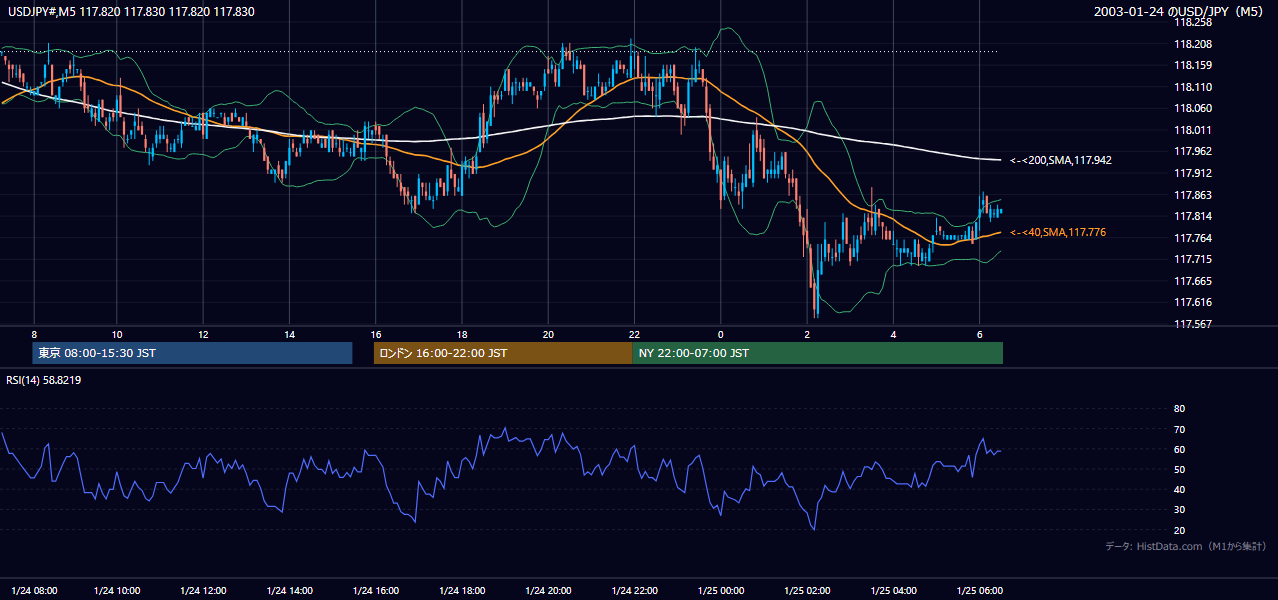Click price axis value 118.110
Image resolution: width=1278 pixels, height=600 pixels.
tap(1192, 87)
